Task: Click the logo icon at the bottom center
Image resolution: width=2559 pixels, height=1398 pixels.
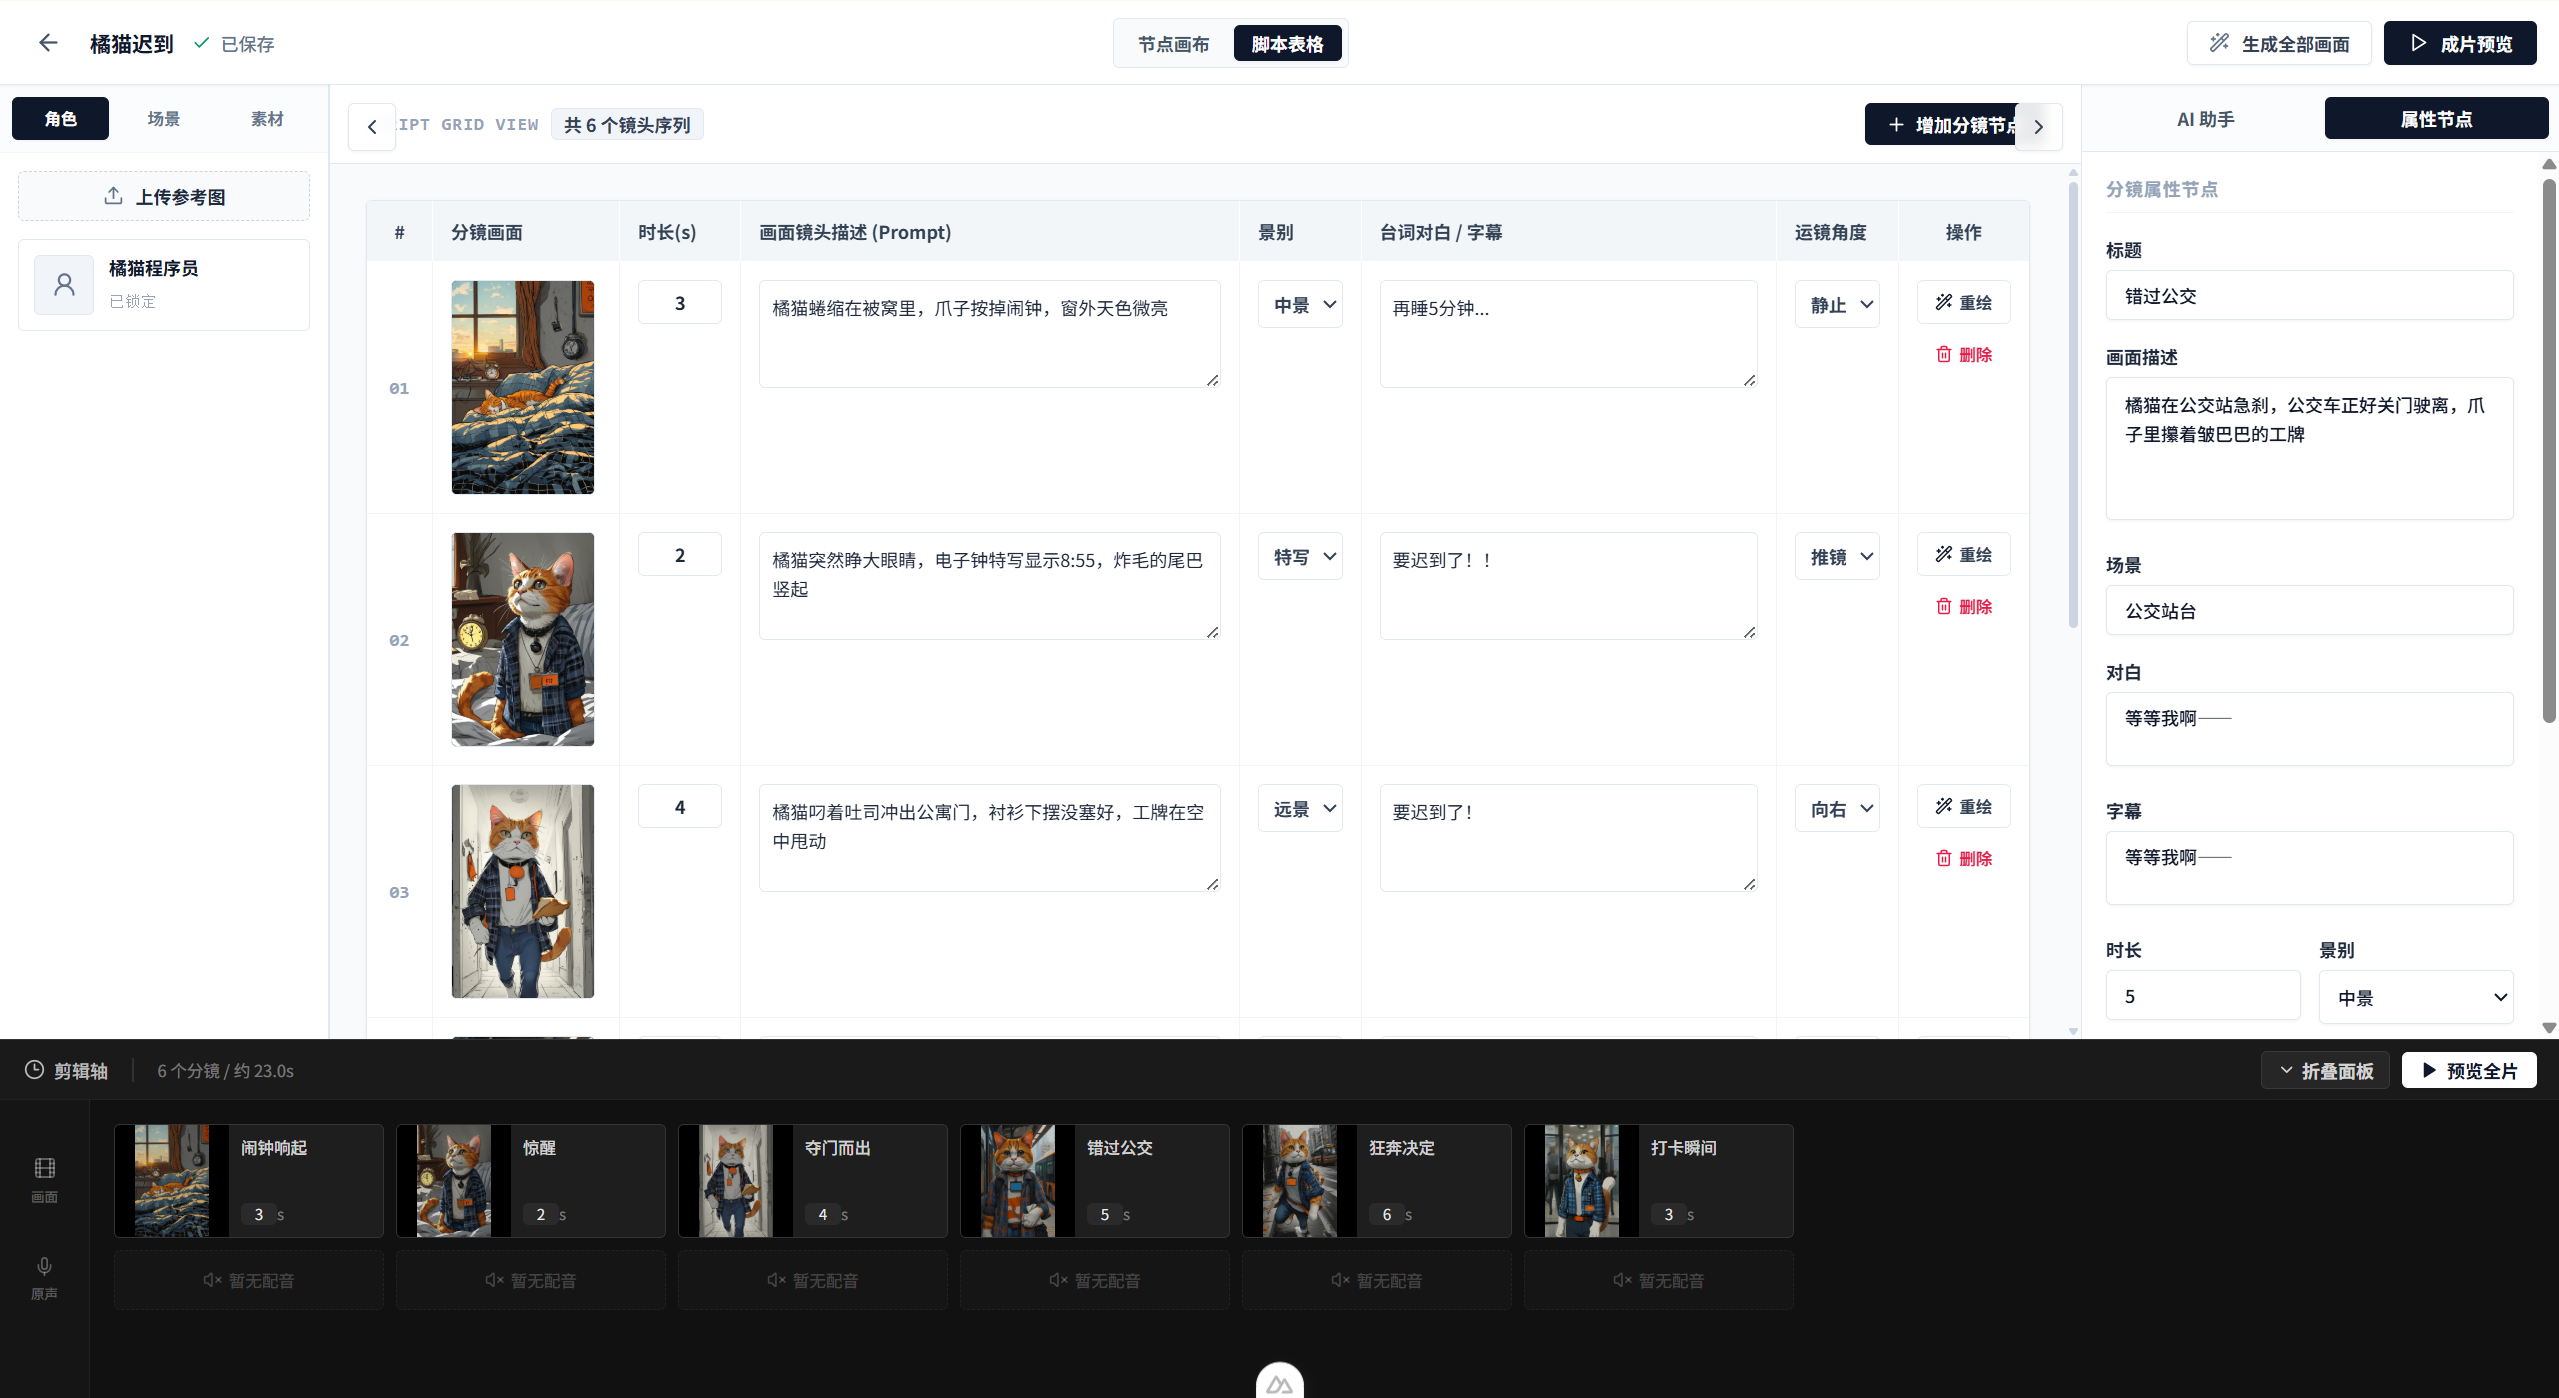Action: (1279, 1384)
